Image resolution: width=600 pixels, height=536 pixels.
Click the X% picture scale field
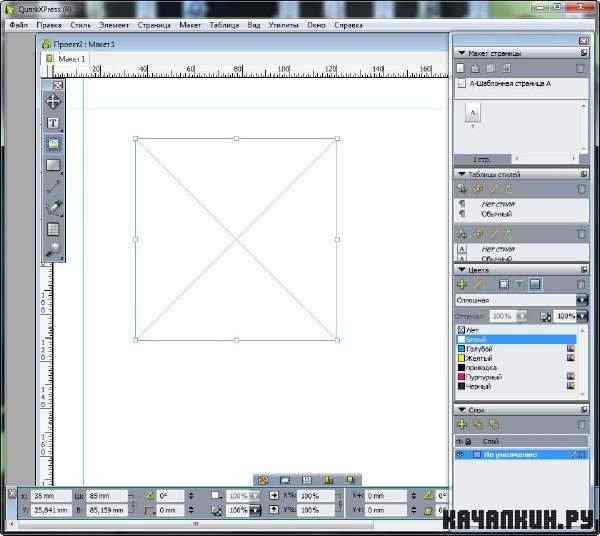coord(316,496)
